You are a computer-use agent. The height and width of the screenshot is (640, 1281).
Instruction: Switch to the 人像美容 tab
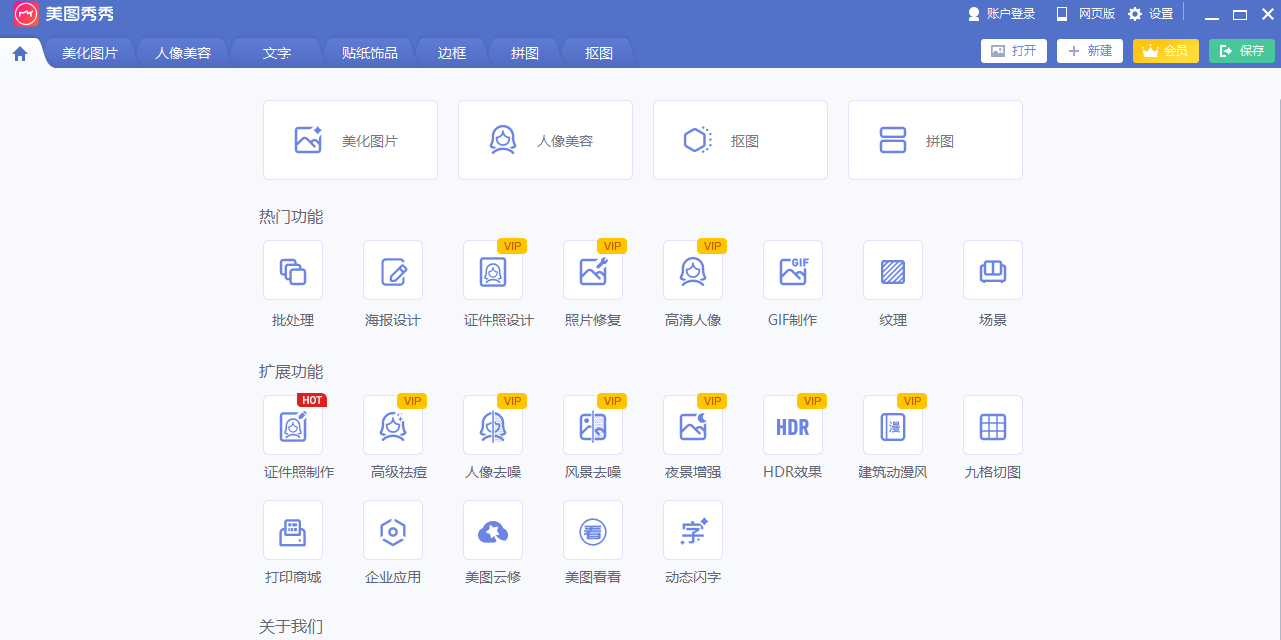[183, 53]
